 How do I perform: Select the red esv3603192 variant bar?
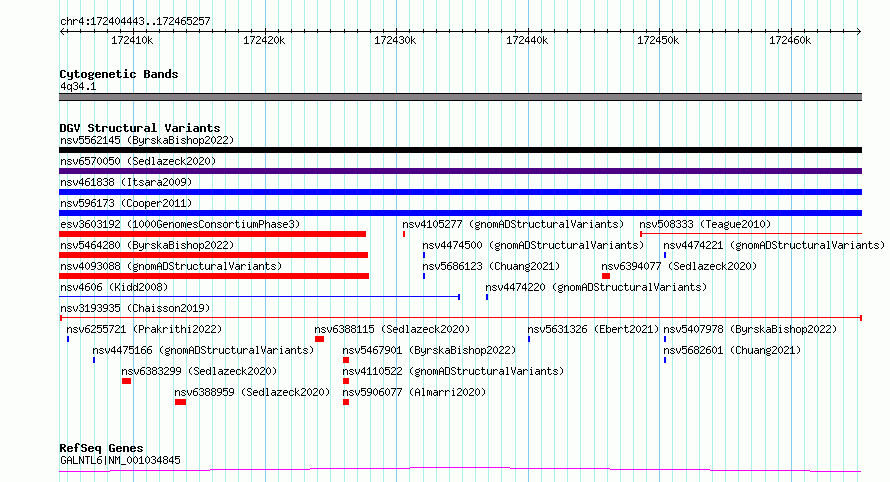[x=212, y=234]
